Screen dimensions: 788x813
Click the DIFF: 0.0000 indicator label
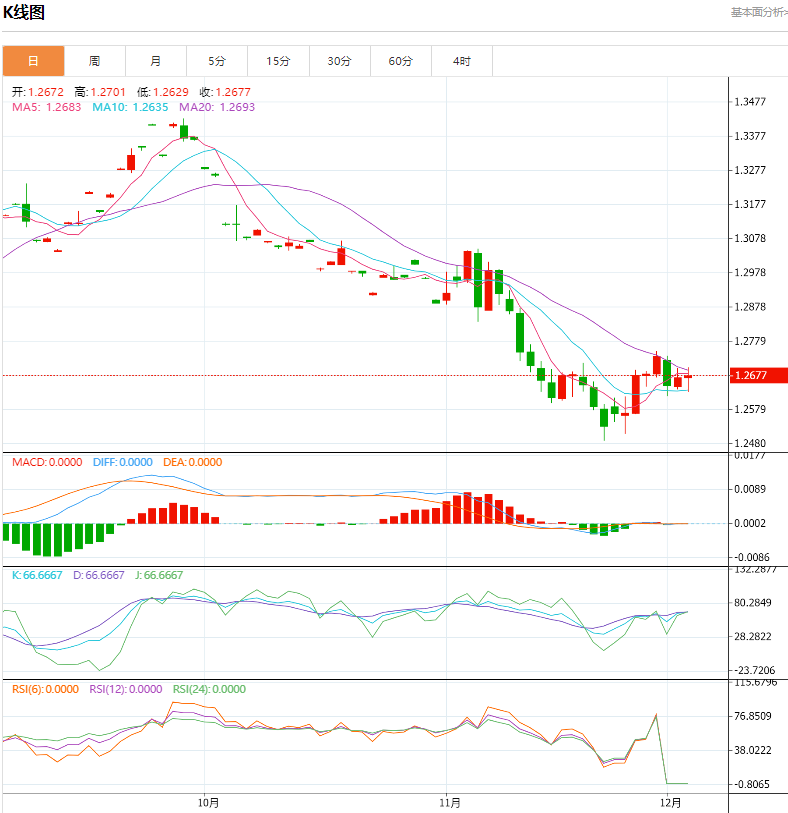click(x=122, y=462)
